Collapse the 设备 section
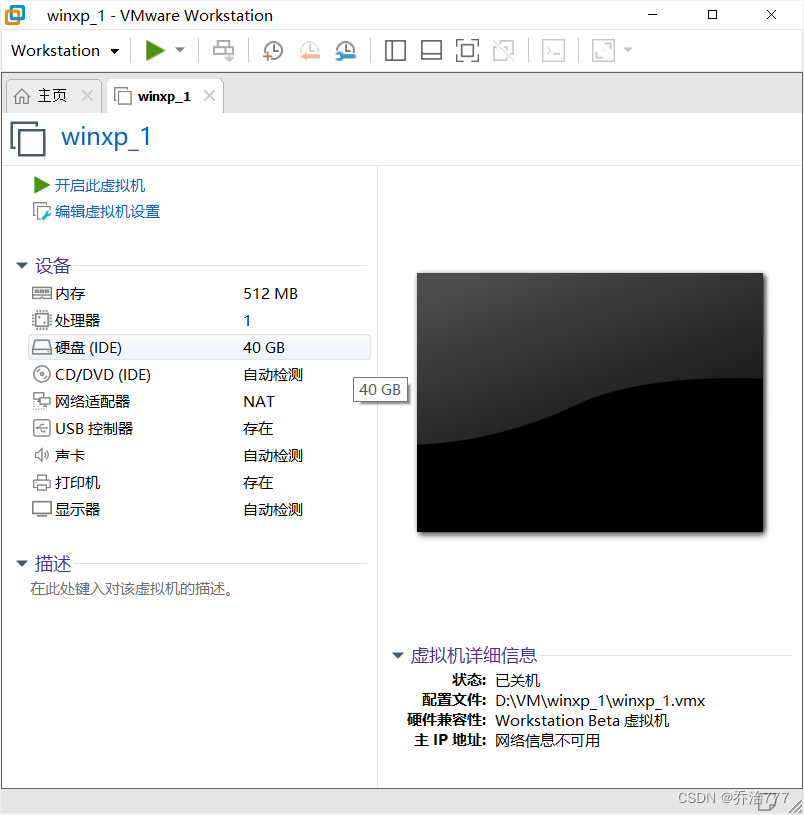 point(22,266)
